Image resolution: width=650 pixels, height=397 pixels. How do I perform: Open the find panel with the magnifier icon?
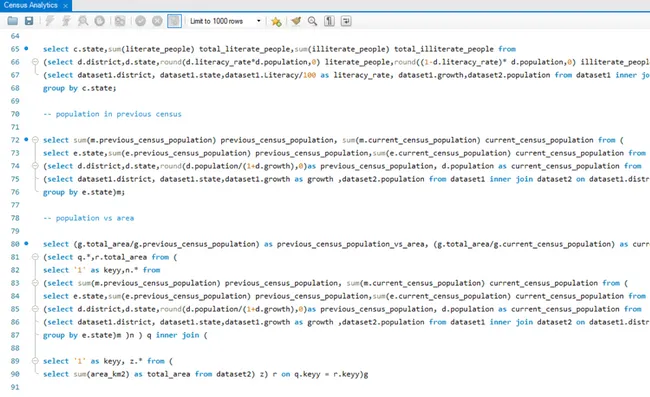click(x=312, y=21)
